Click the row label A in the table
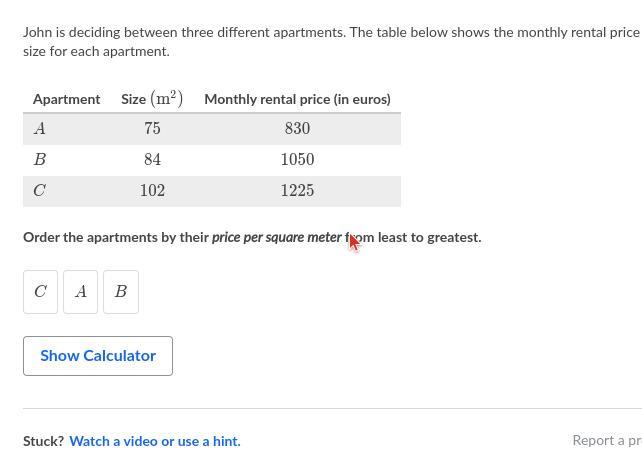 [x=39, y=129]
